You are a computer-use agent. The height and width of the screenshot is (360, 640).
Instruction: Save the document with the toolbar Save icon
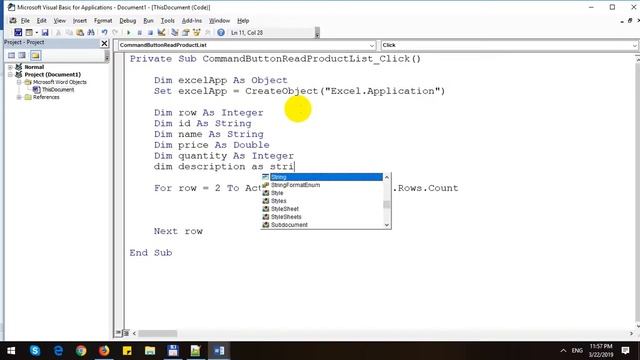click(45, 32)
